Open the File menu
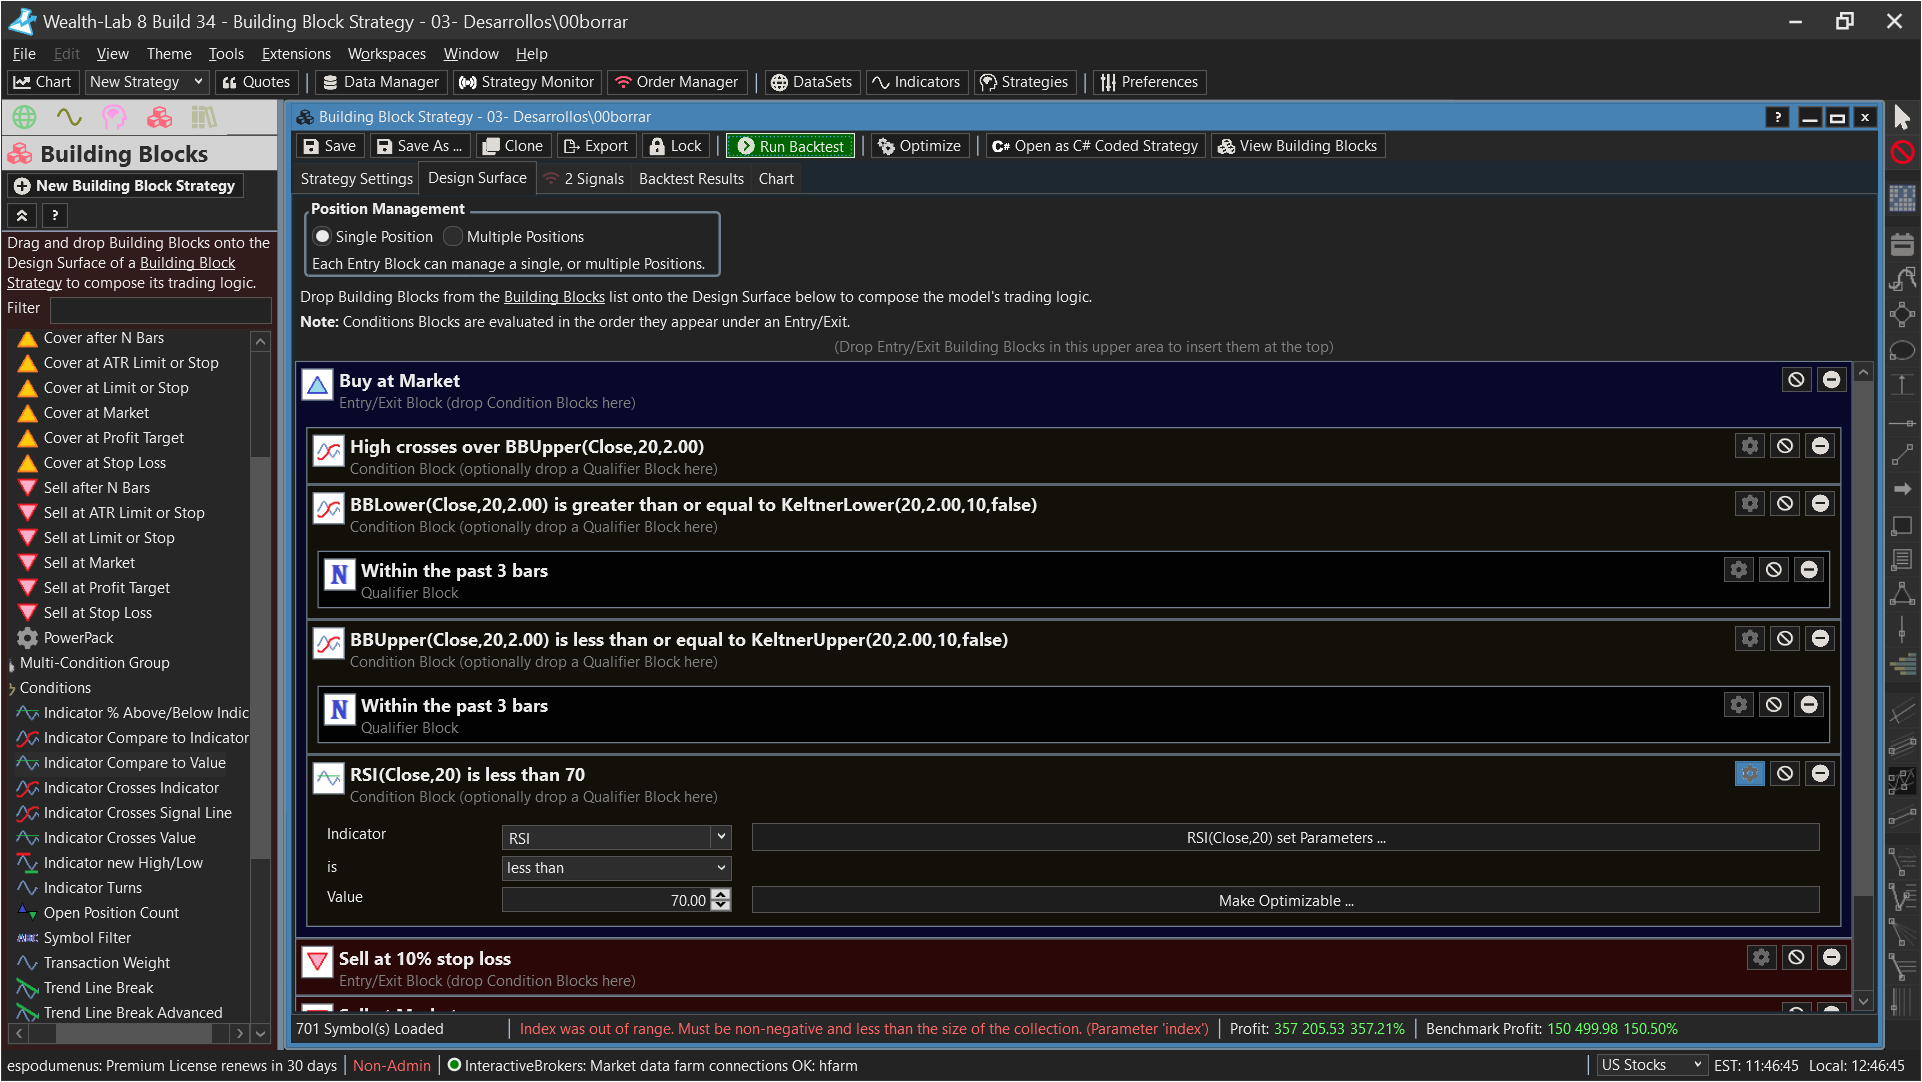This screenshot has height=1082, width=1922. tap(24, 54)
